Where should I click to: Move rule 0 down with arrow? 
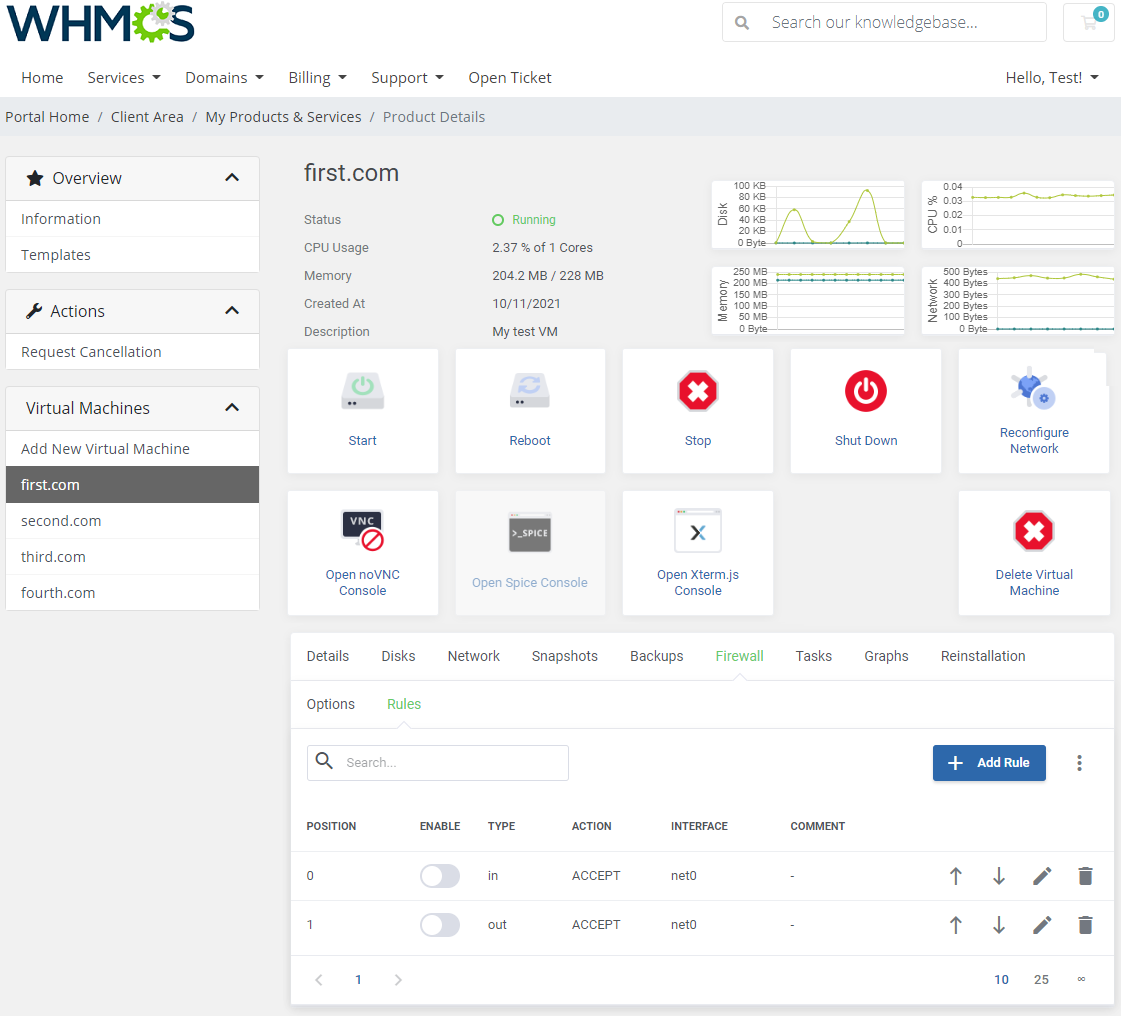[999, 876]
